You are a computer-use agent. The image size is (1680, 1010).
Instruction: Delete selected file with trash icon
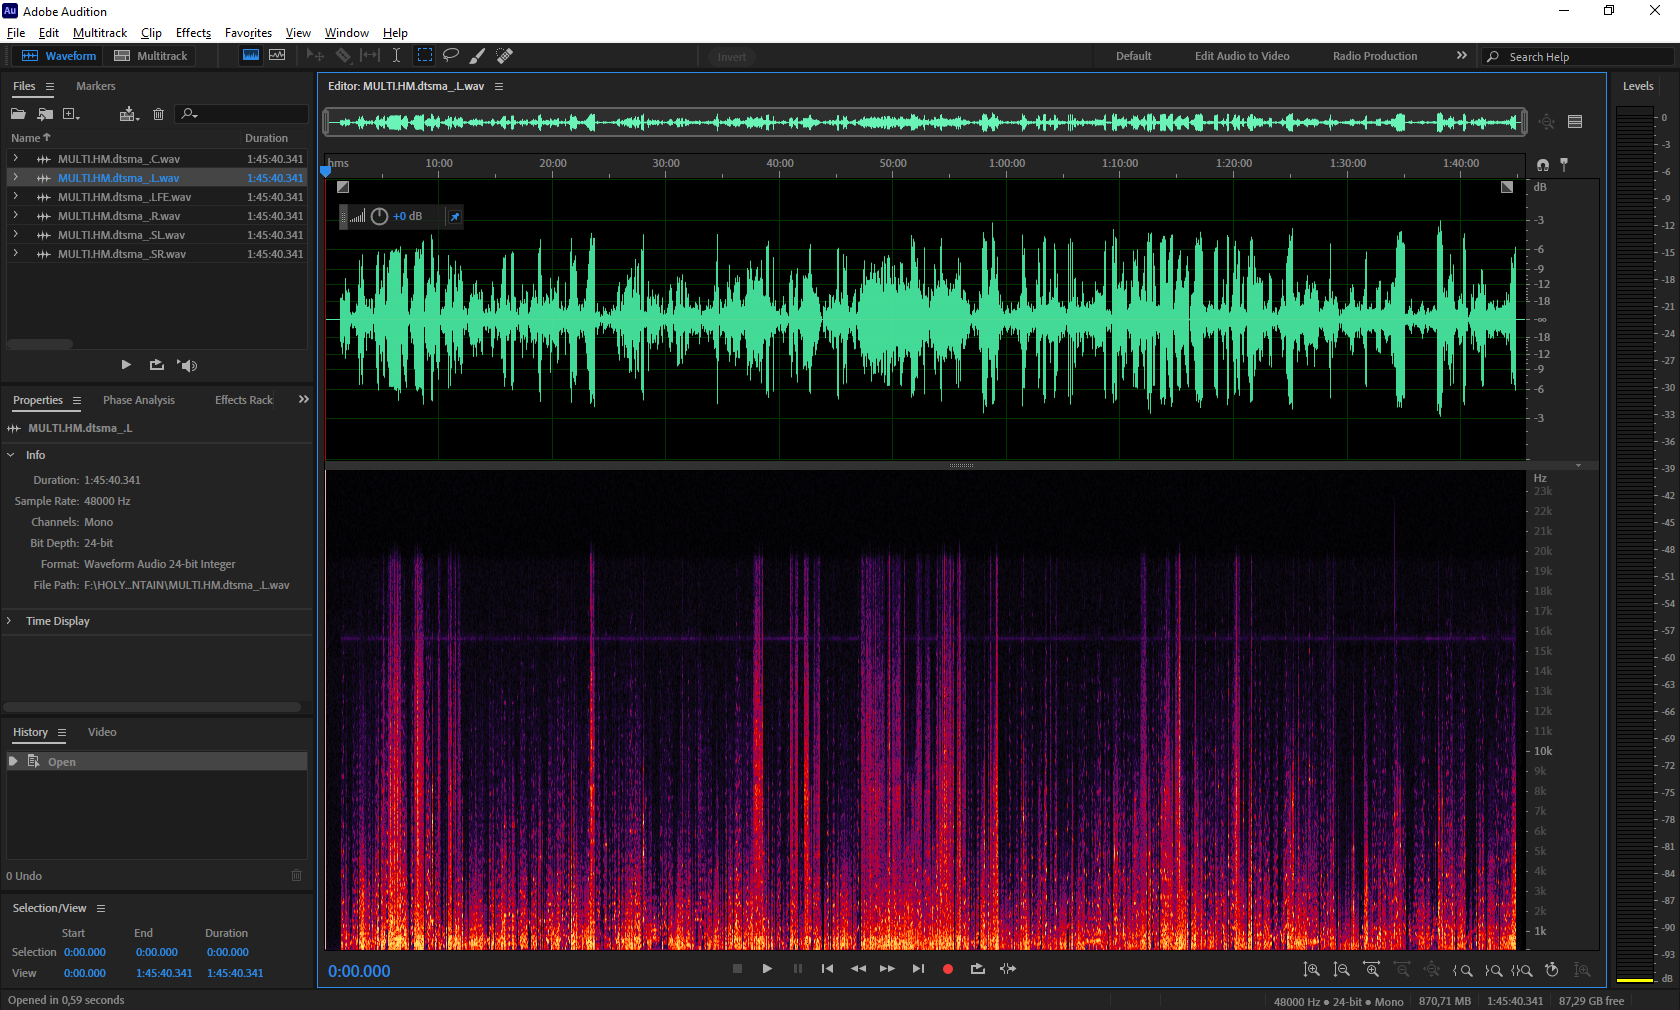tap(158, 114)
